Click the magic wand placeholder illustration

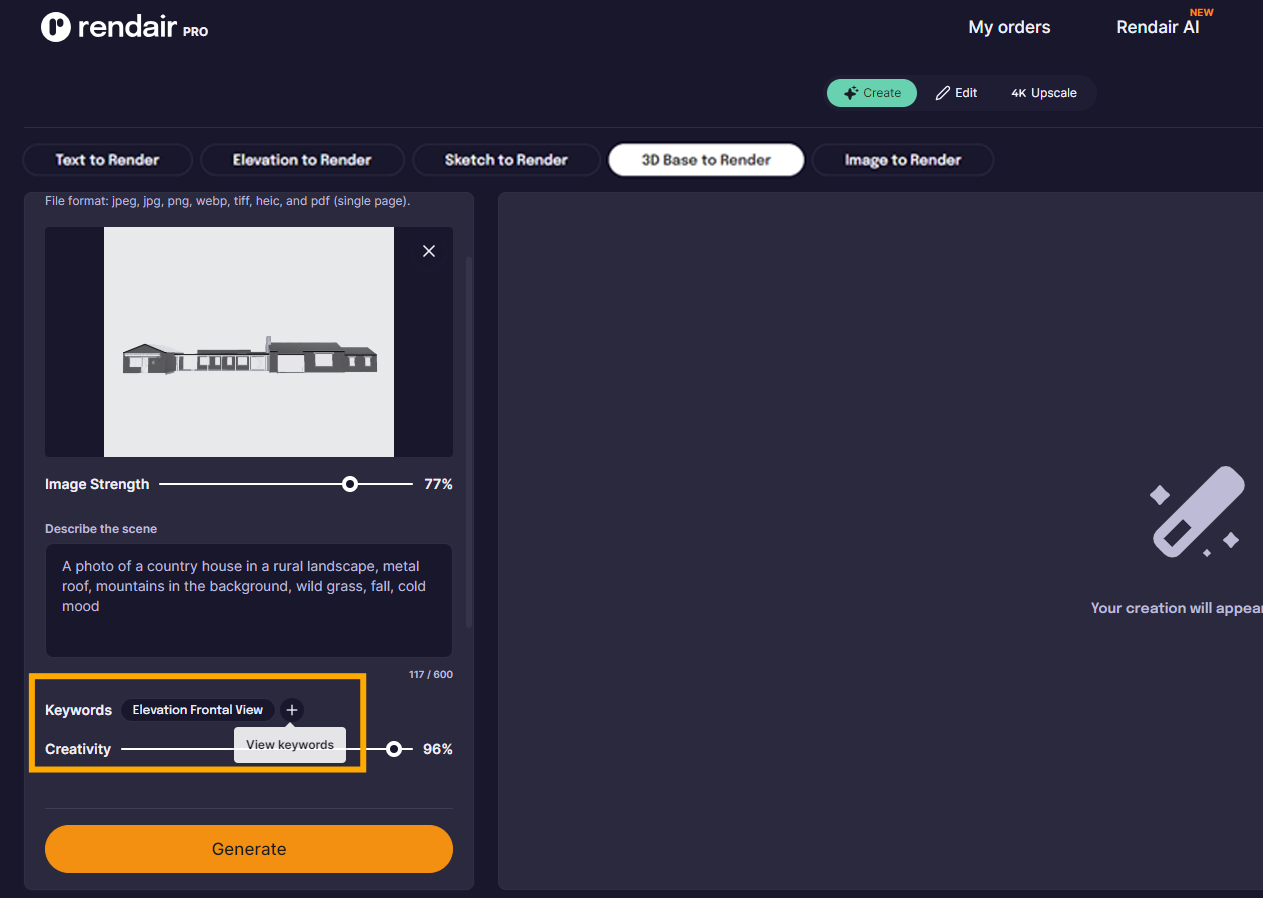(1196, 512)
